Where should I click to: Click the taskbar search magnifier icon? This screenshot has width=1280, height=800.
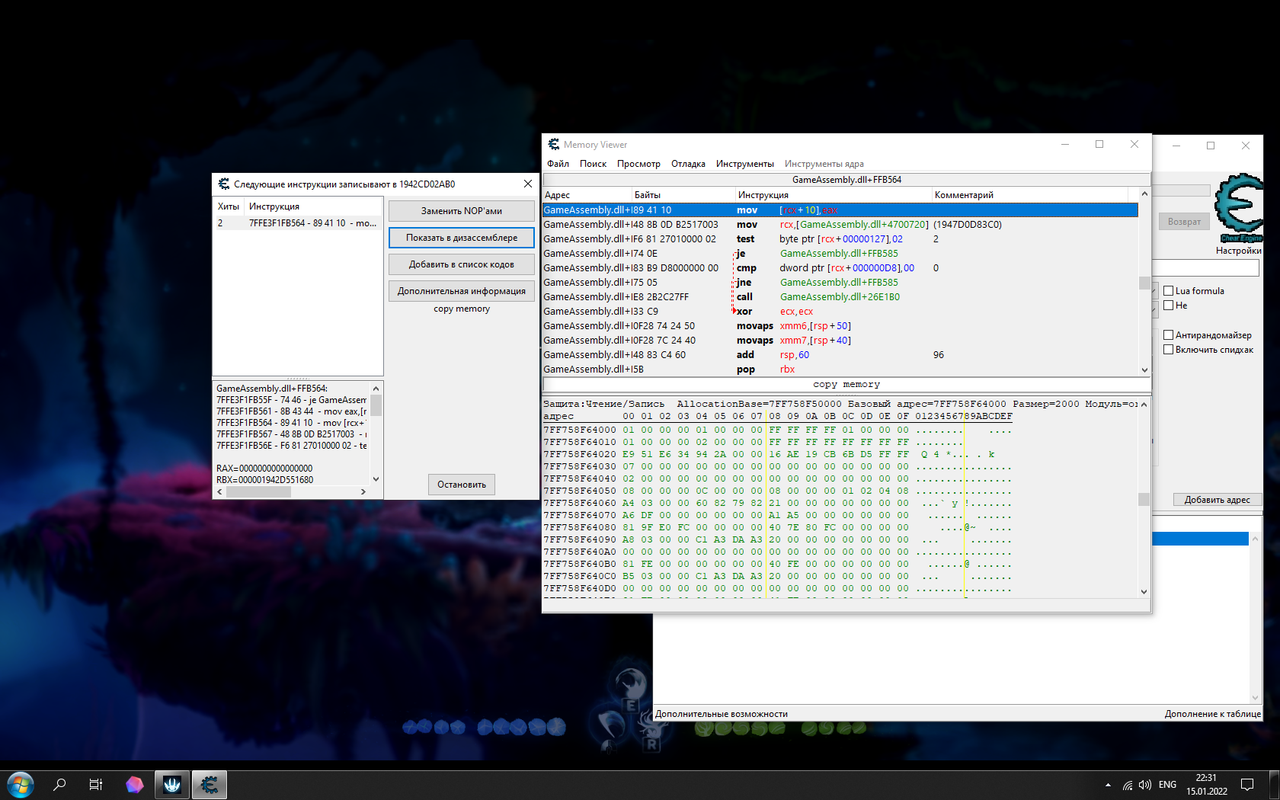point(59,784)
